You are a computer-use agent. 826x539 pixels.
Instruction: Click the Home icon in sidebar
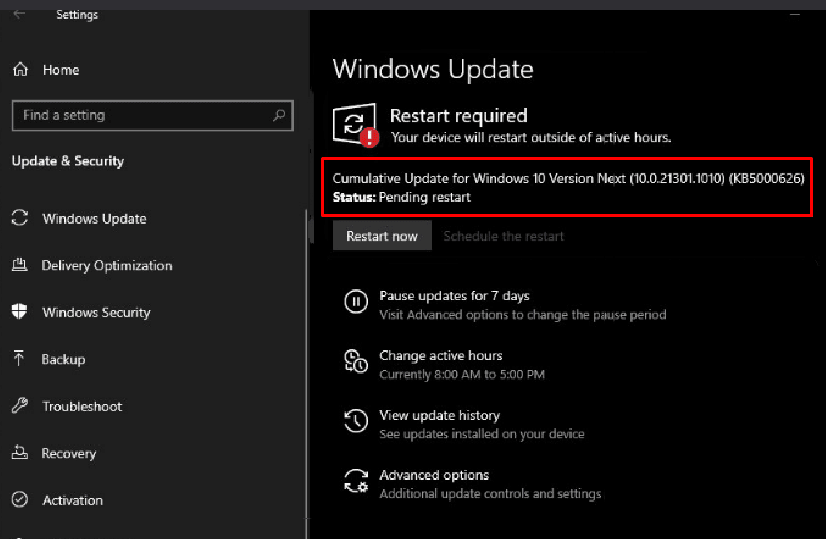[19, 70]
